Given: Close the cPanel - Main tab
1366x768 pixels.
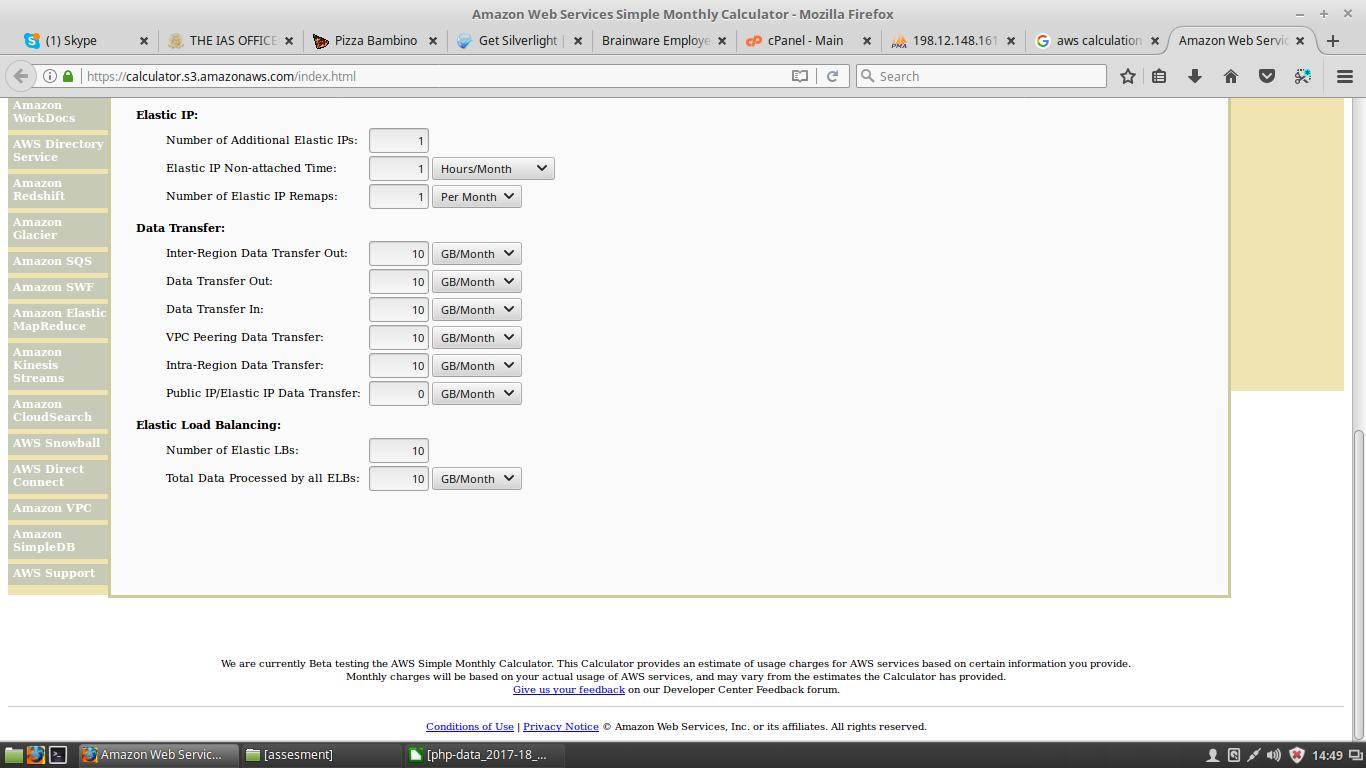Looking at the screenshot, I should pyautogui.click(x=867, y=41).
